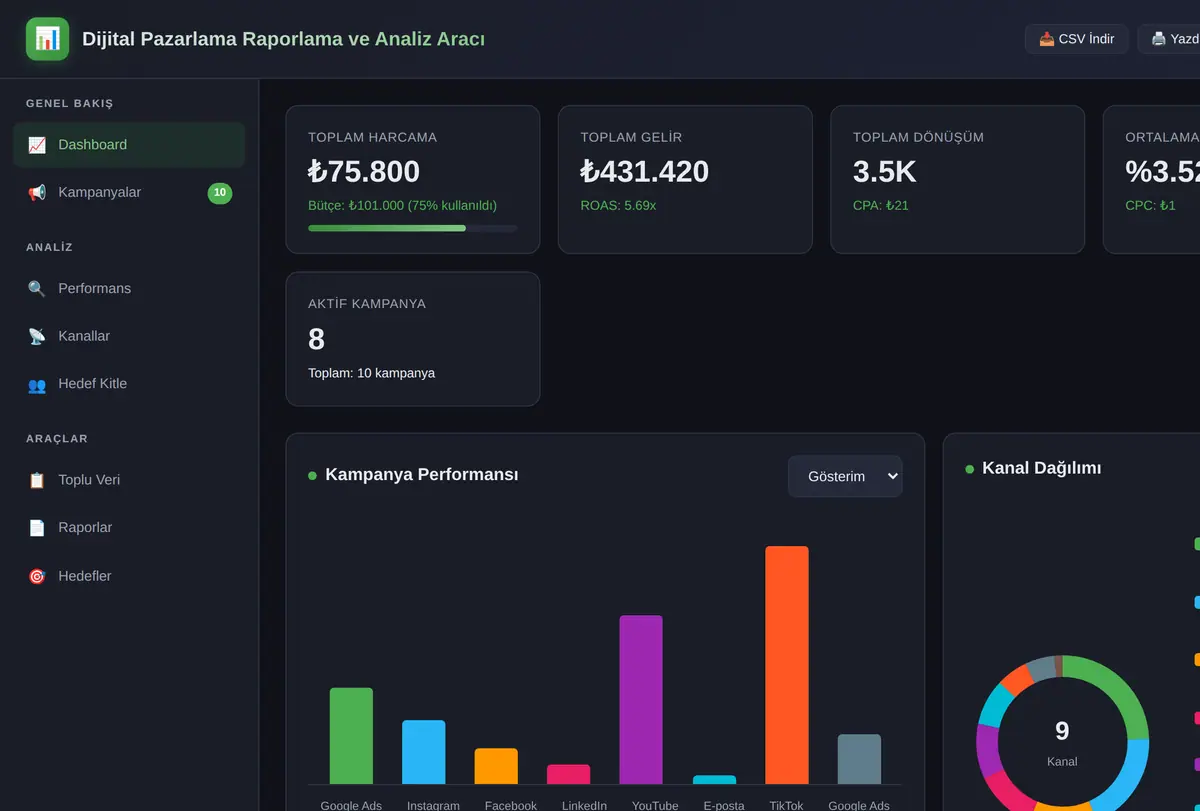
Task: Click the "ROAS: 5.69x" text
Action: (x=618, y=206)
